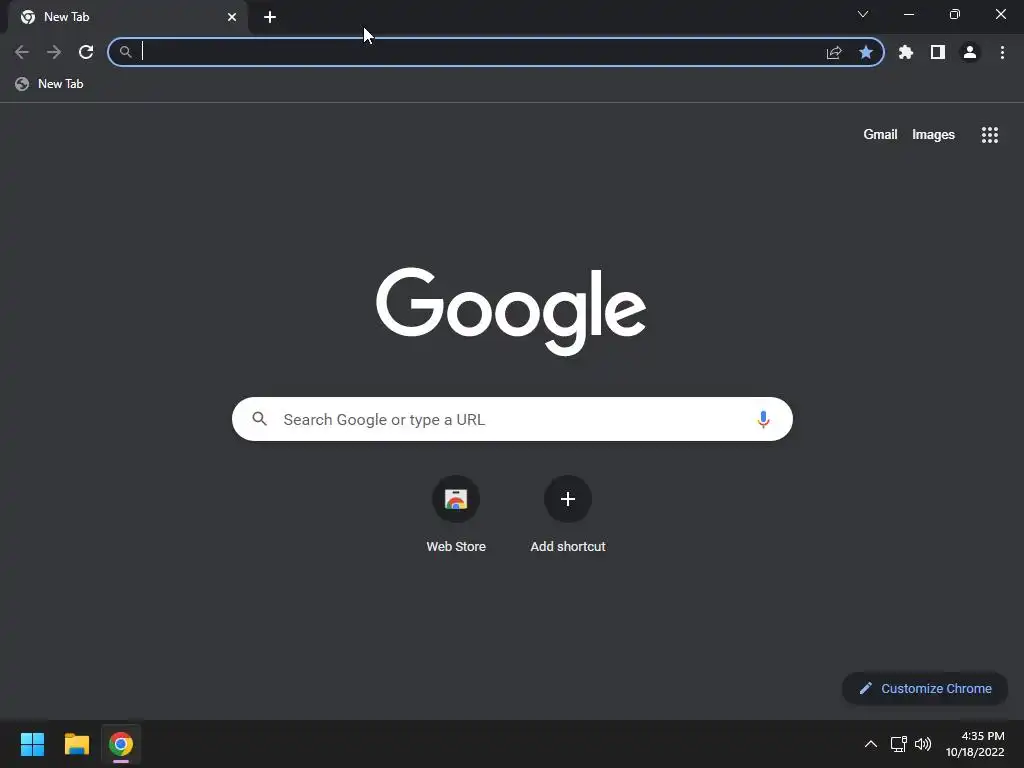Click the browser forward arrow
This screenshot has width=1024, height=768.
coord(54,52)
